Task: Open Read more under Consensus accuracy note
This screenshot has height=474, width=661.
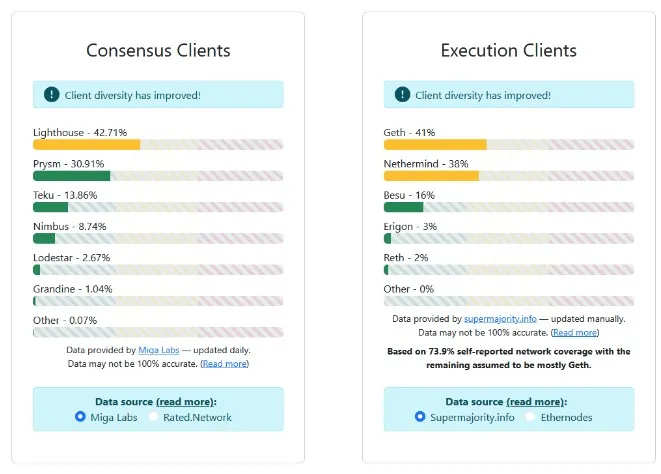Action: tap(225, 363)
